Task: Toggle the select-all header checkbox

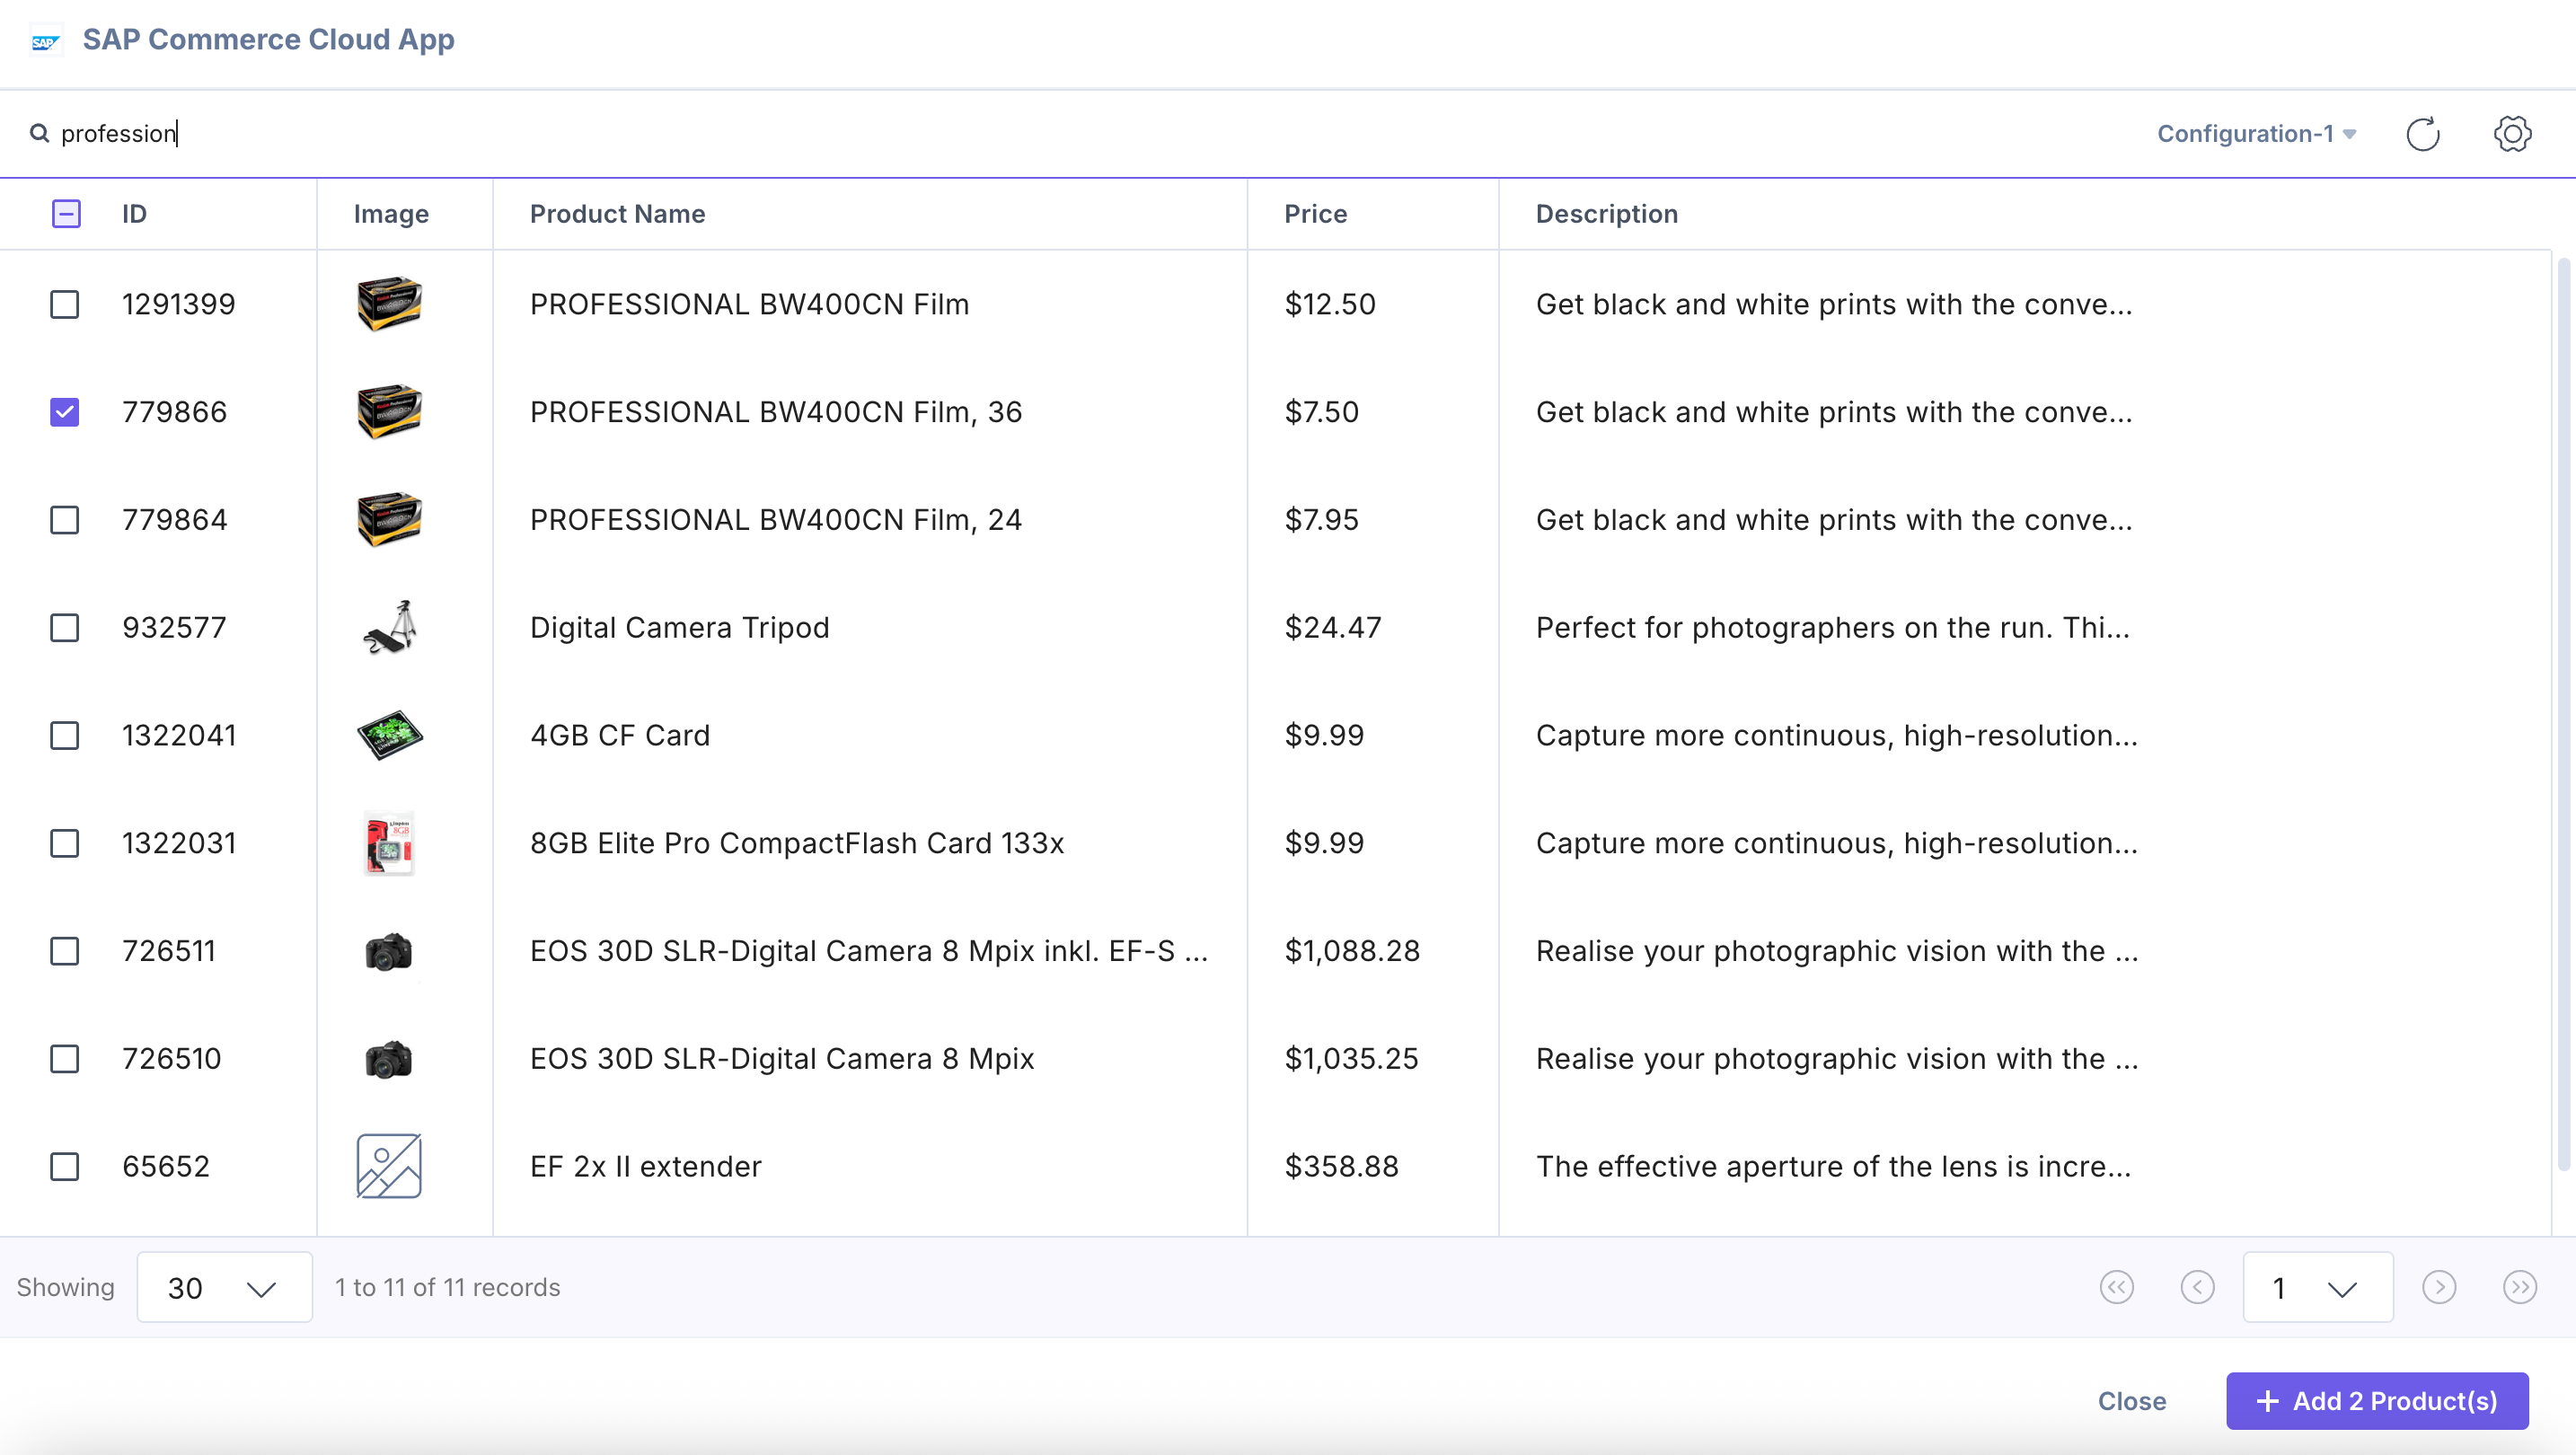Action: click(x=66, y=214)
